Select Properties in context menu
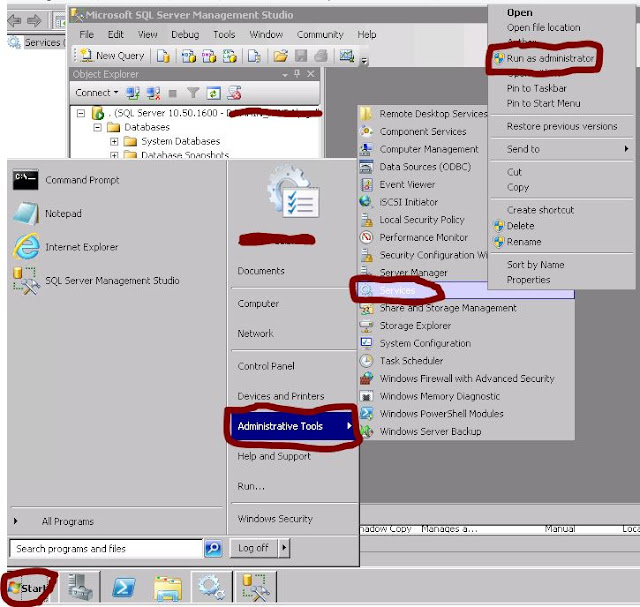 click(x=528, y=280)
